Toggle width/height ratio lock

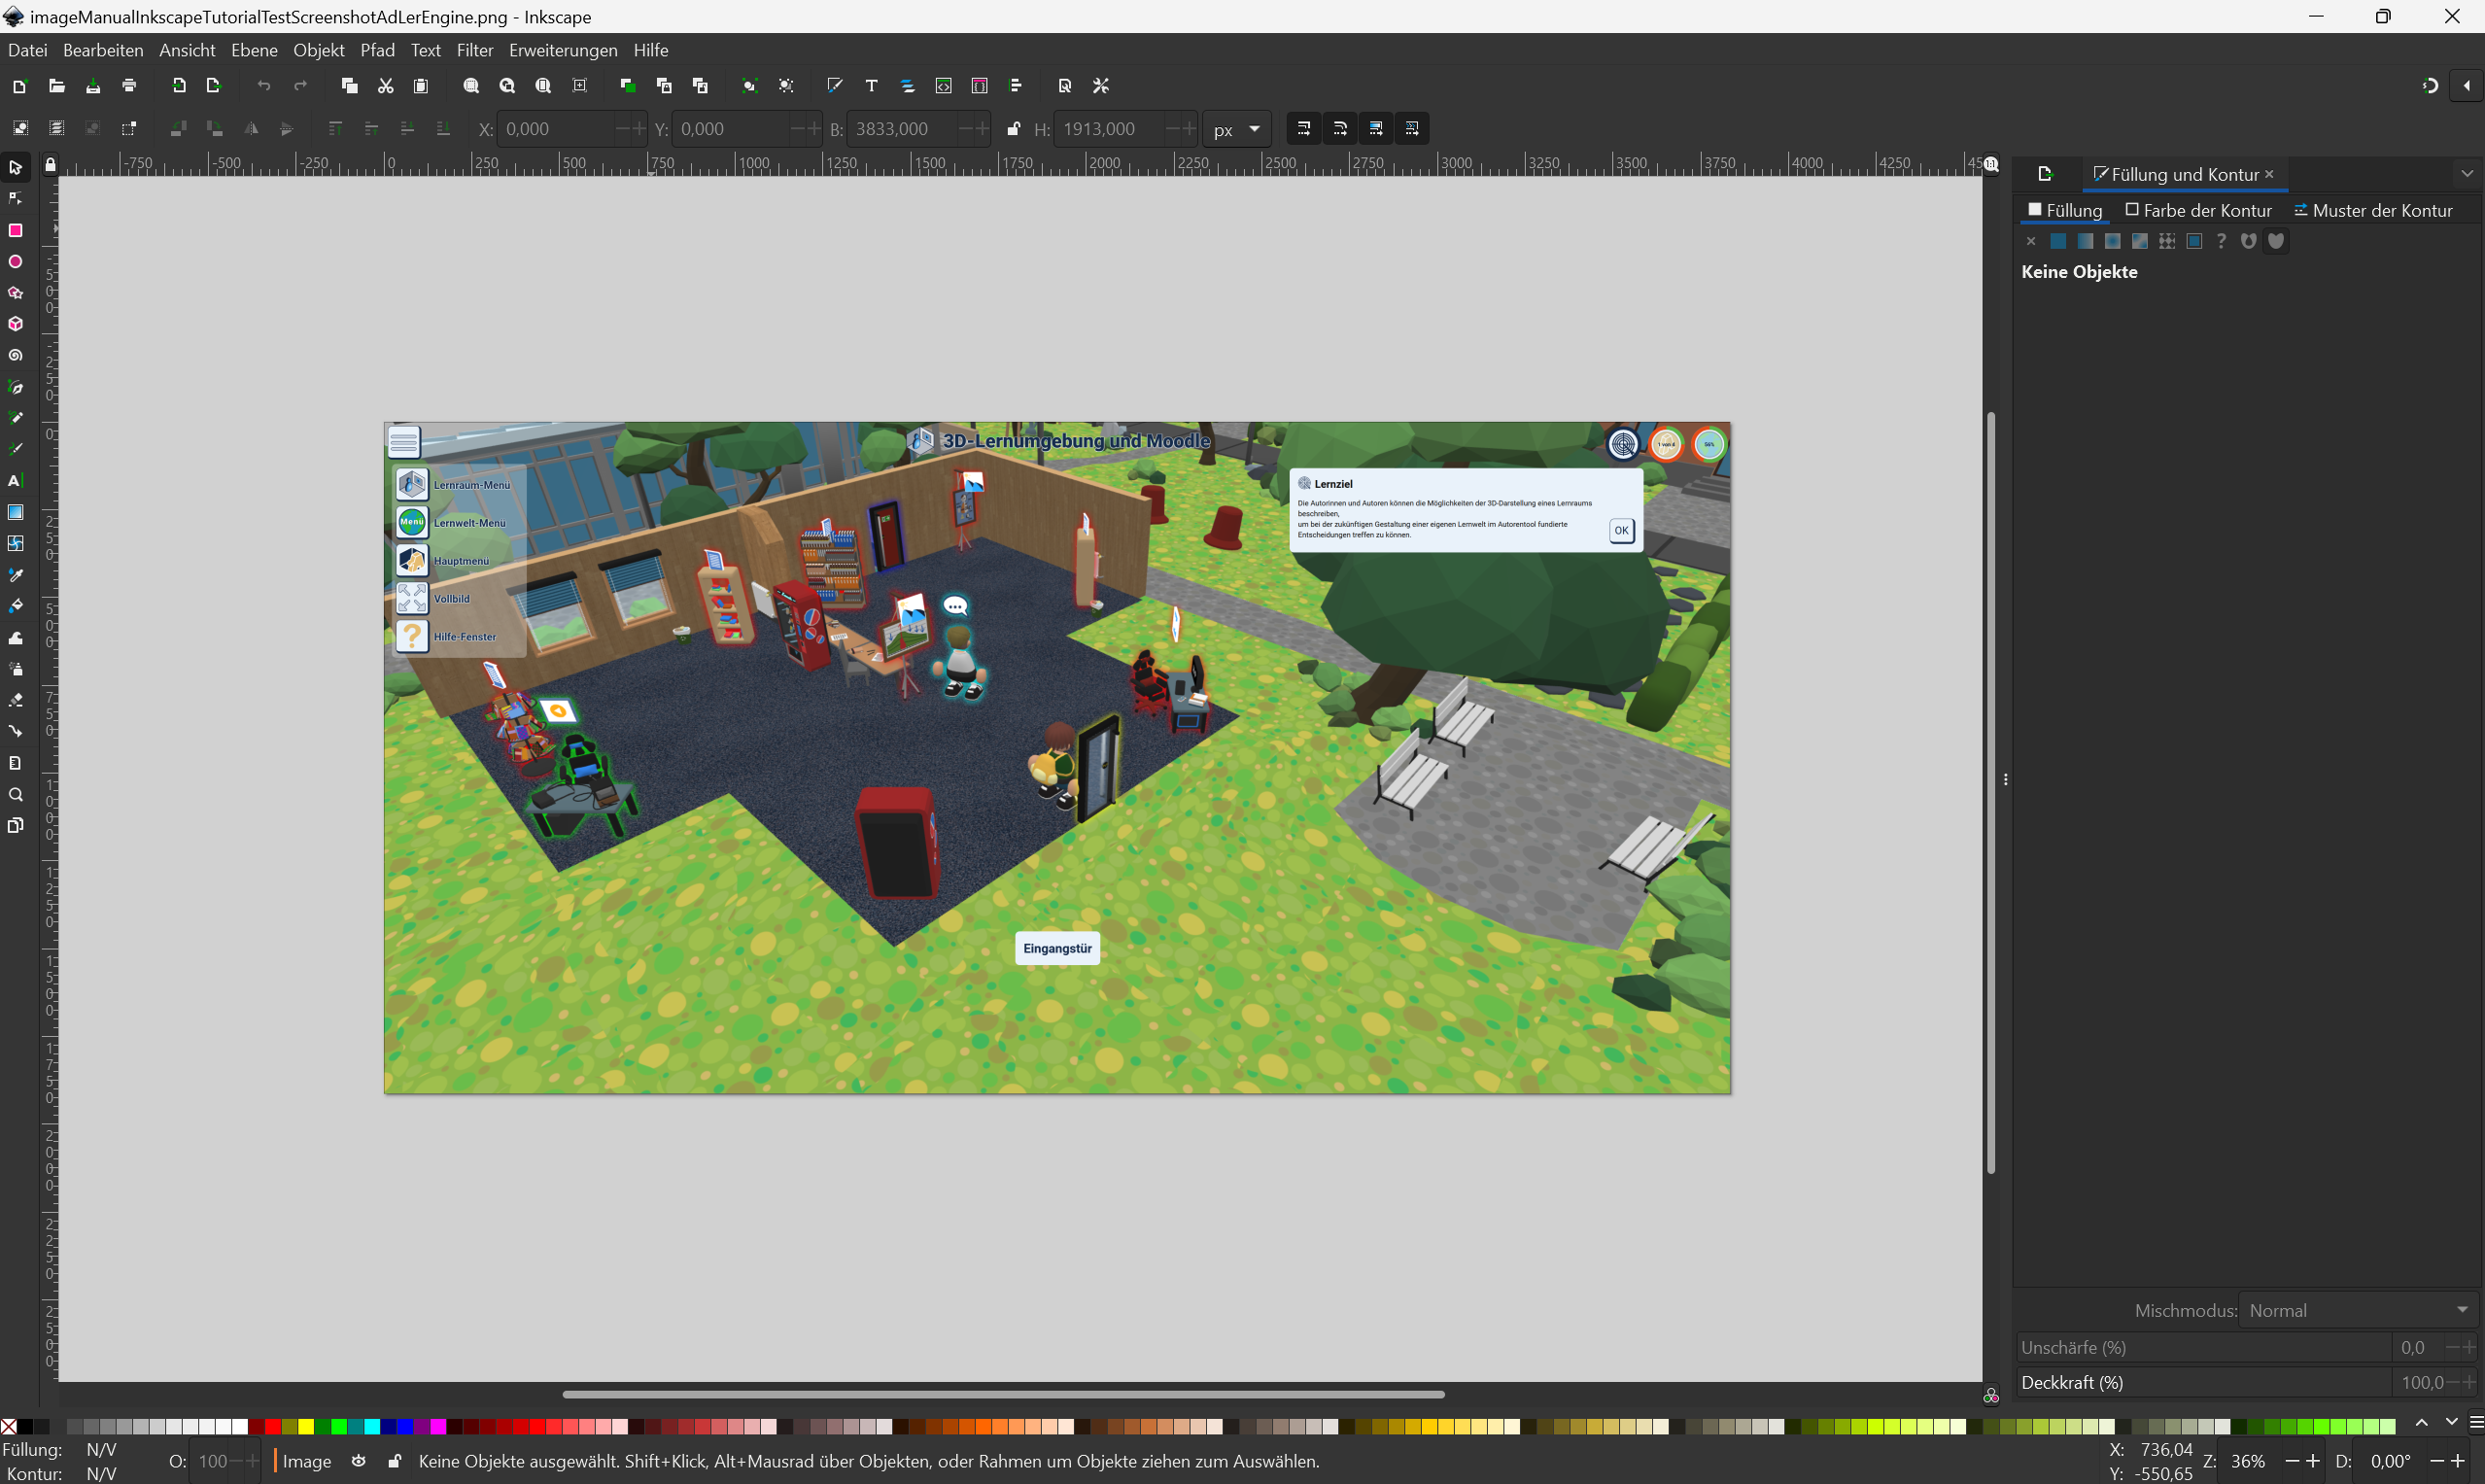(x=1013, y=129)
